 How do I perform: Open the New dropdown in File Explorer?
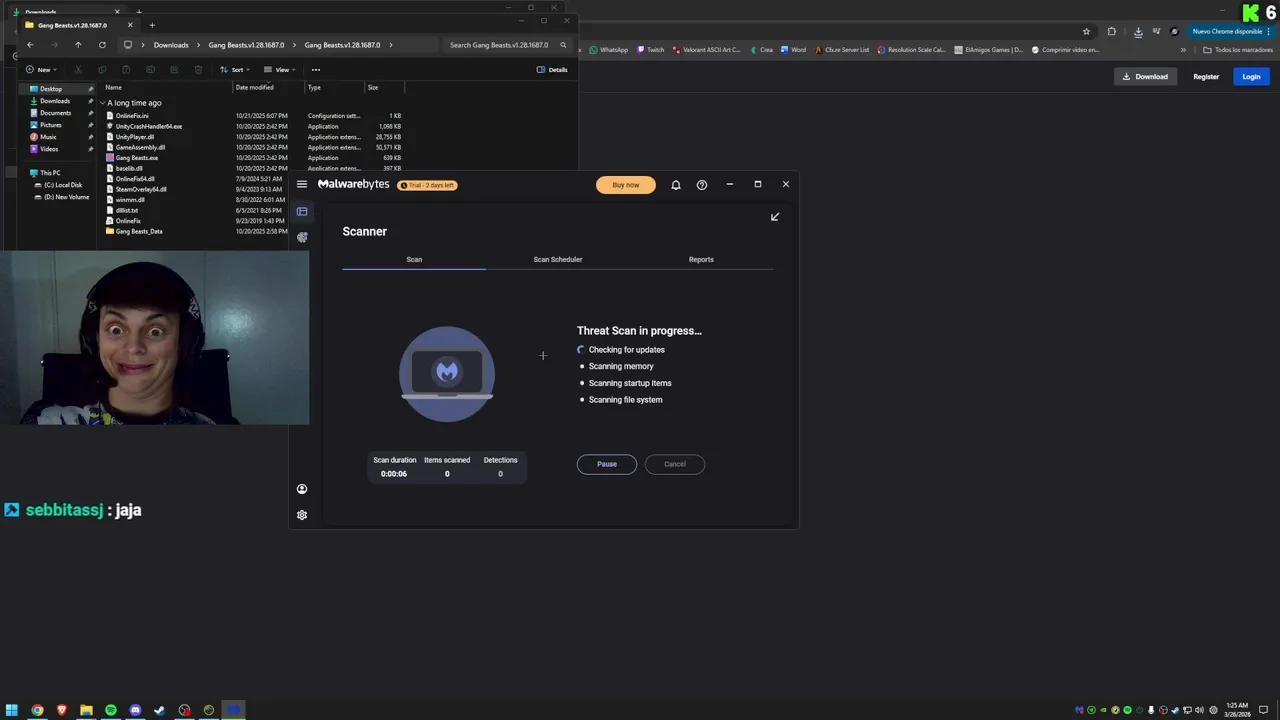click(41, 70)
